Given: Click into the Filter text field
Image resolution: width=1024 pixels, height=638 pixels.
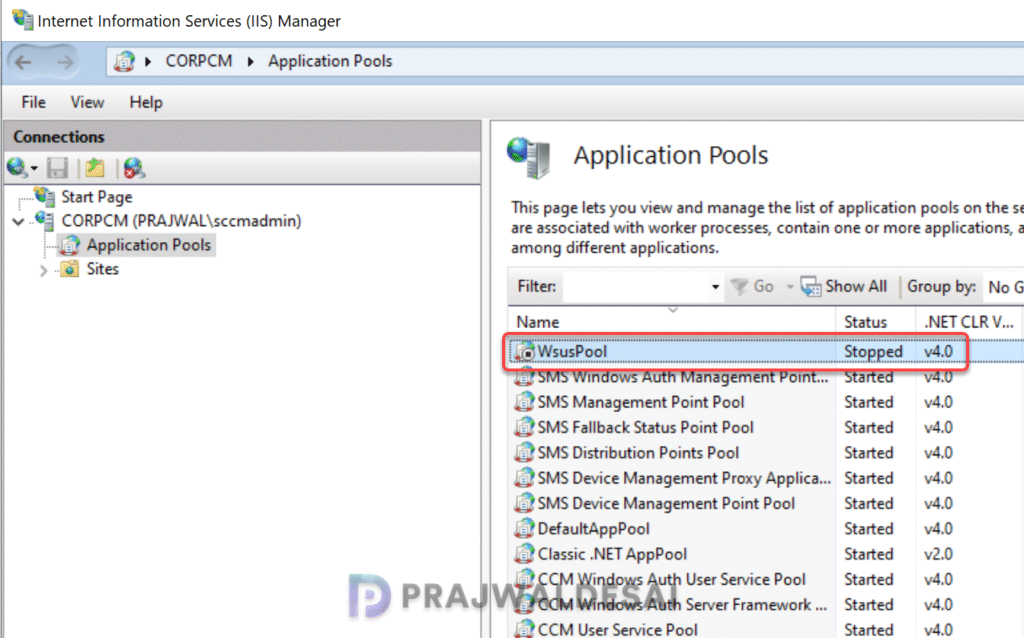Looking at the screenshot, I should pyautogui.click(x=637, y=287).
